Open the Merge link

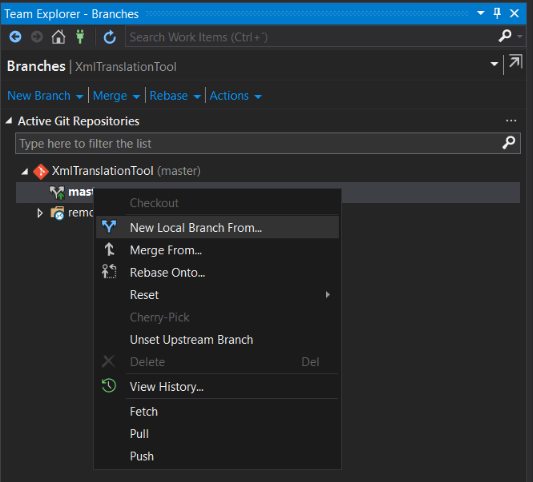110,96
